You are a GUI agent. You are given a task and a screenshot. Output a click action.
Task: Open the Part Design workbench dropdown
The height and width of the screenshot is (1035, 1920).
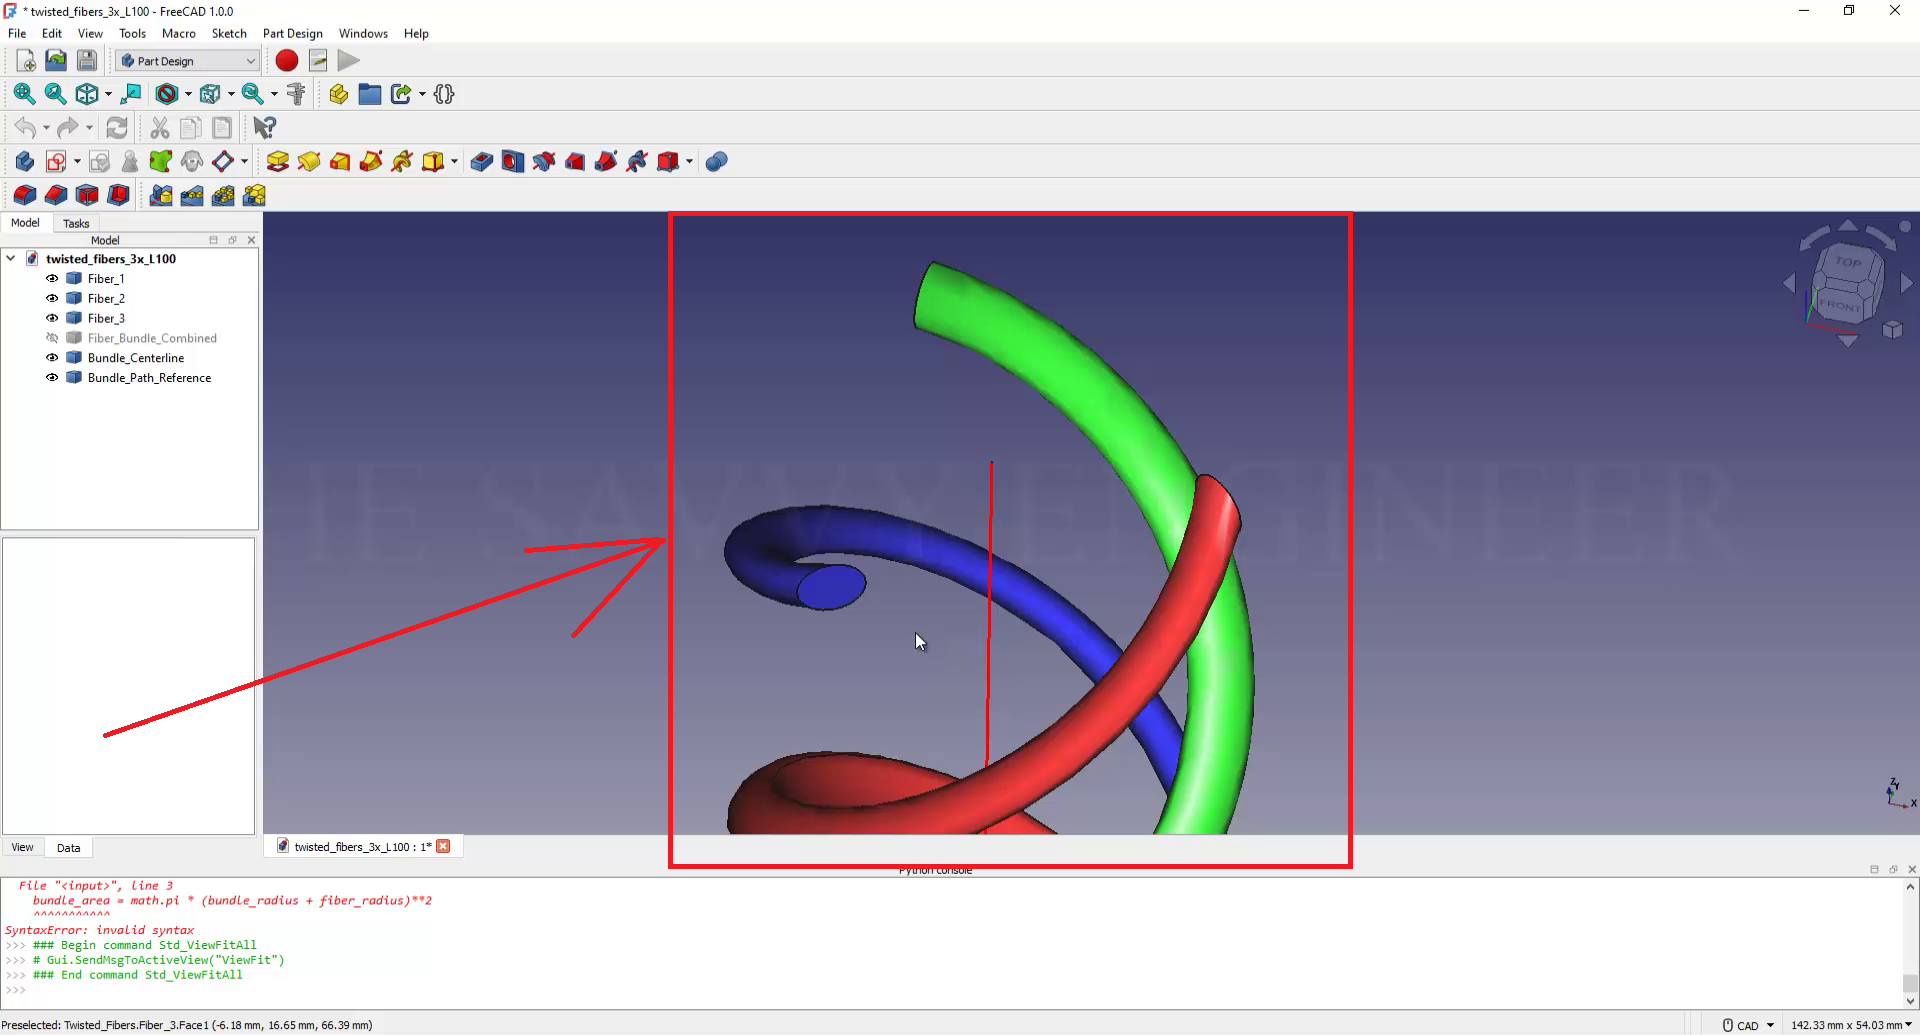tap(187, 61)
